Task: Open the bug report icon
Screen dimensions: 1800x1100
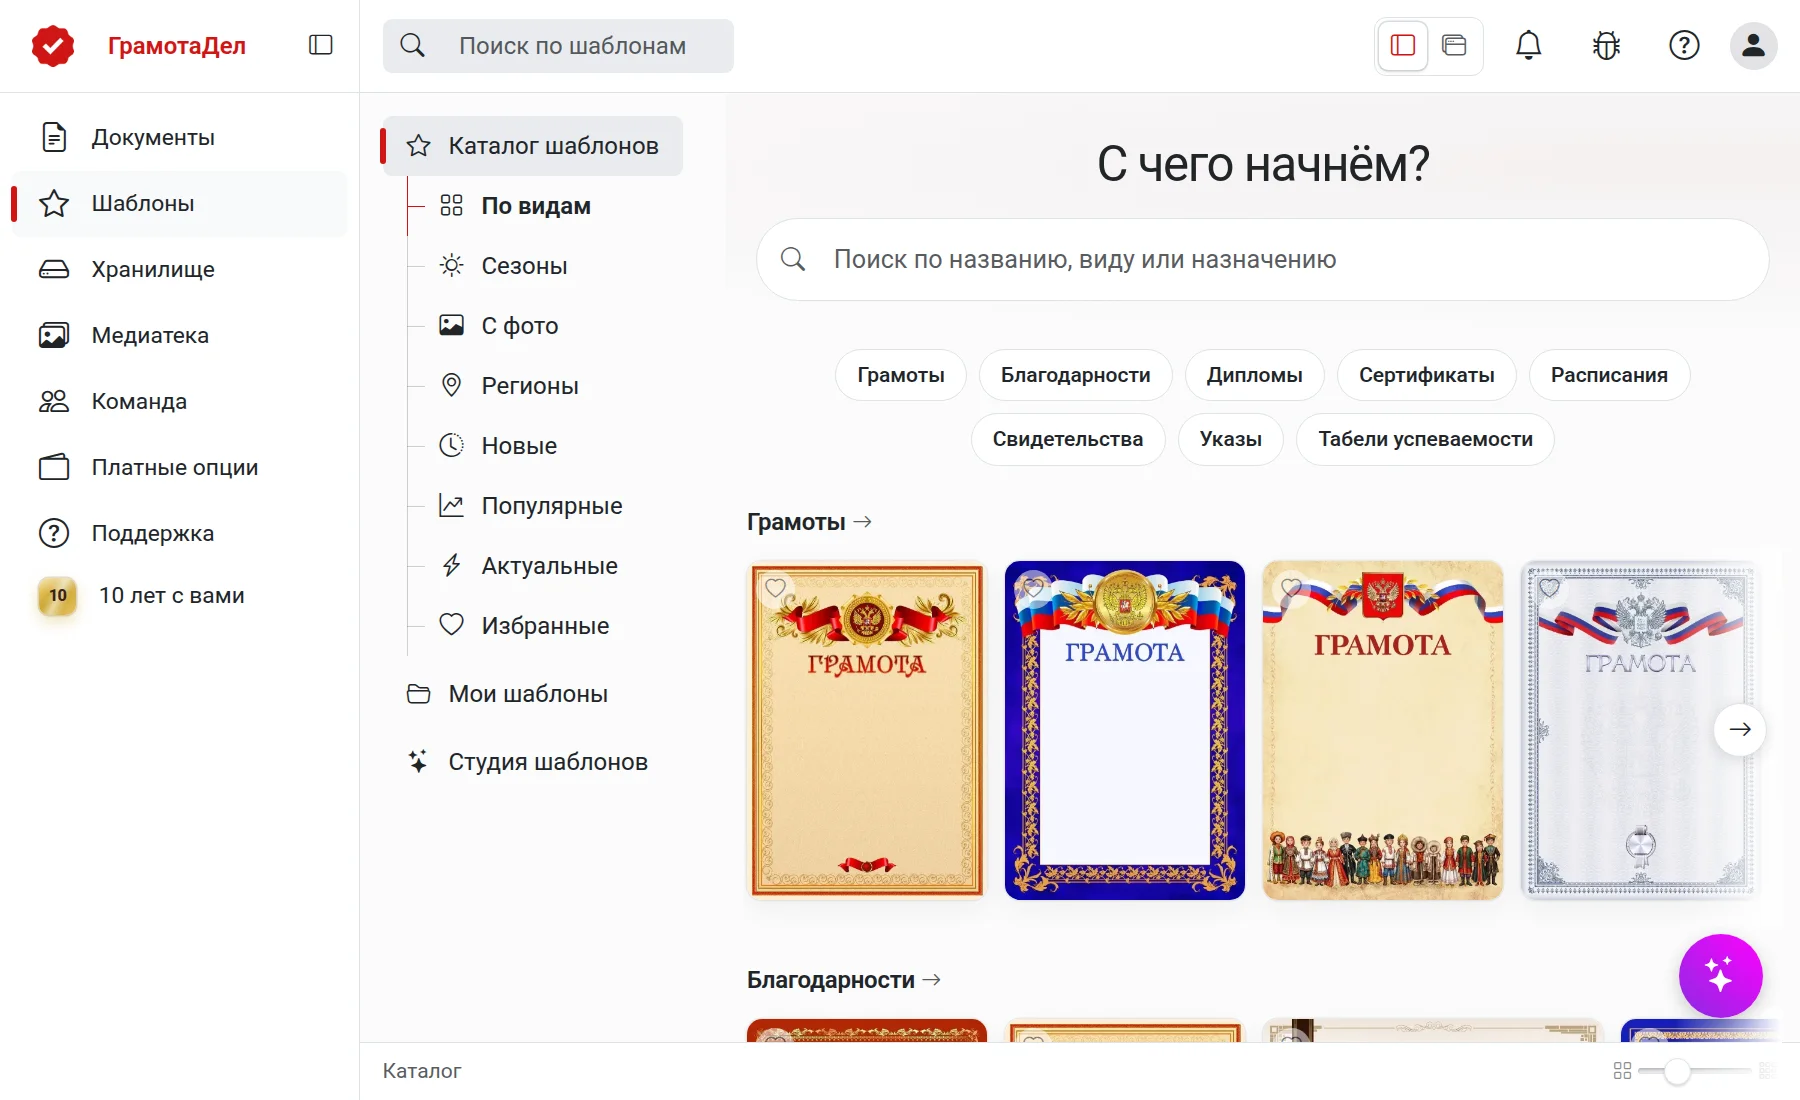Action: click(x=1606, y=45)
